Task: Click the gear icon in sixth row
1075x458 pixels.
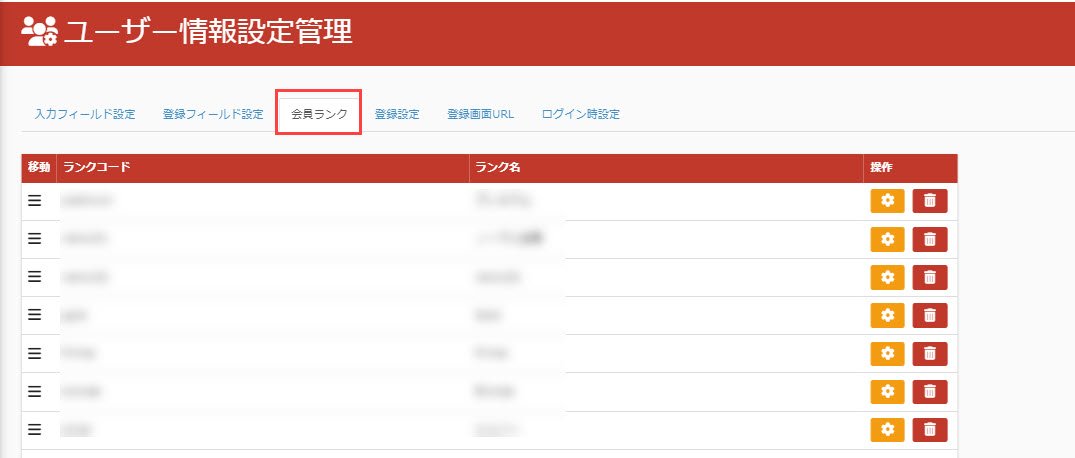Action: (x=887, y=391)
